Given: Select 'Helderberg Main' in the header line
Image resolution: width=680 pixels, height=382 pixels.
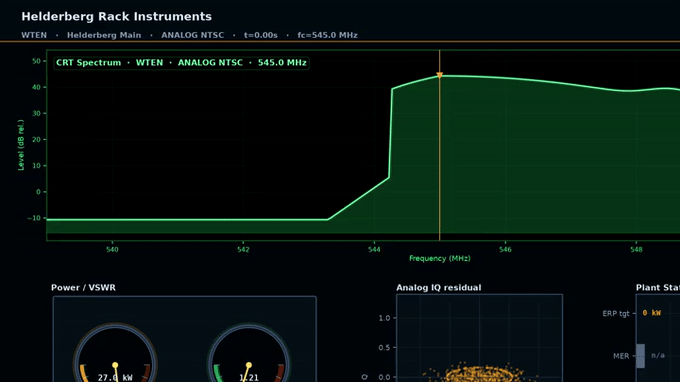Looking at the screenshot, I should pyautogui.click(x=104, y=35).
